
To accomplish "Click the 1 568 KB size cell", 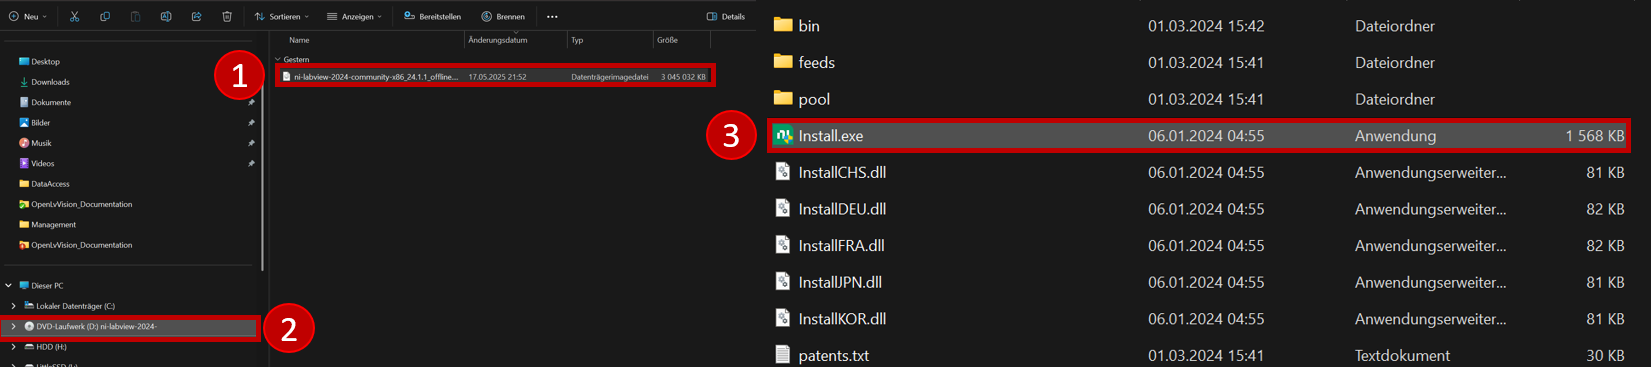I will [x=1595, y=136].
